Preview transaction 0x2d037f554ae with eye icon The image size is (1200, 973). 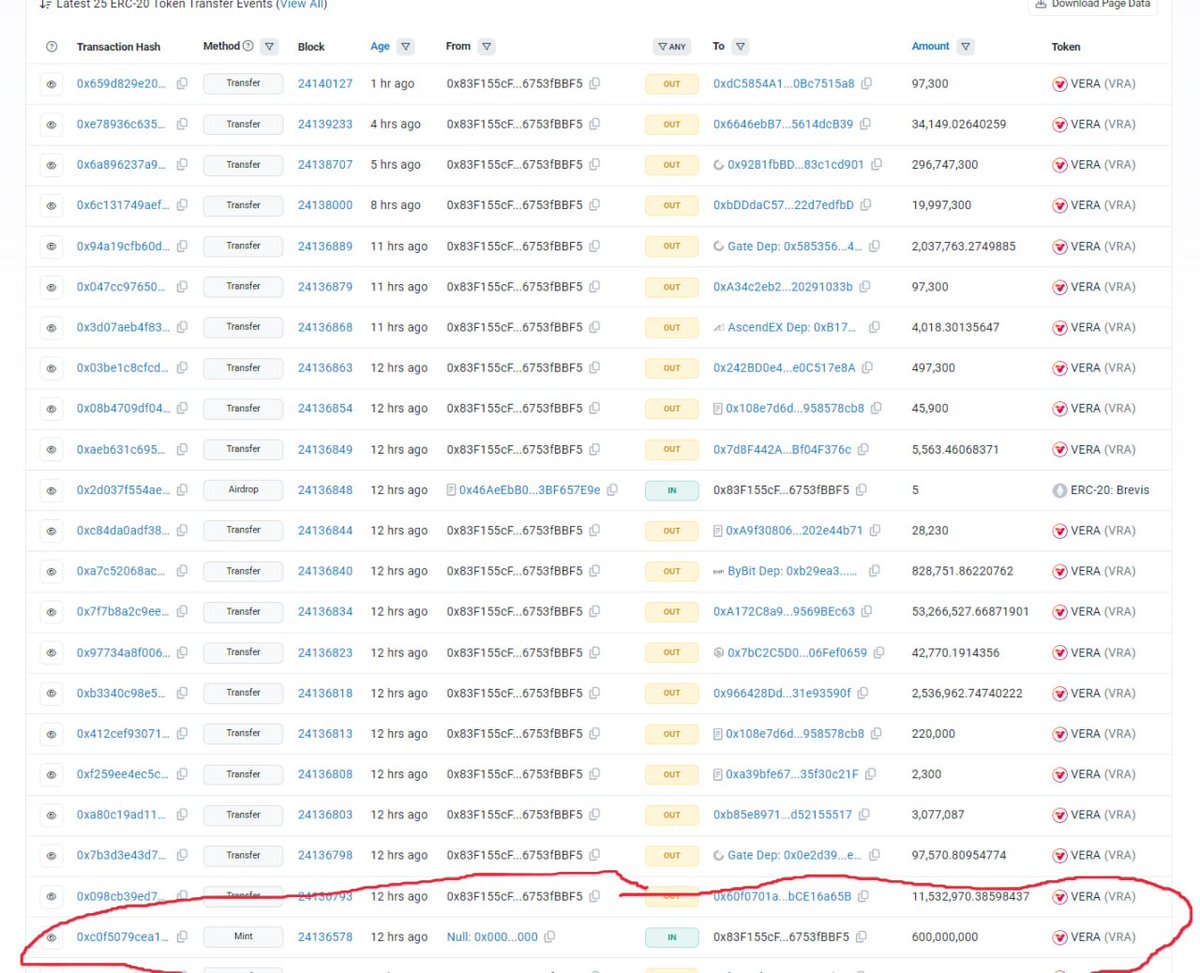coord(51,490)
